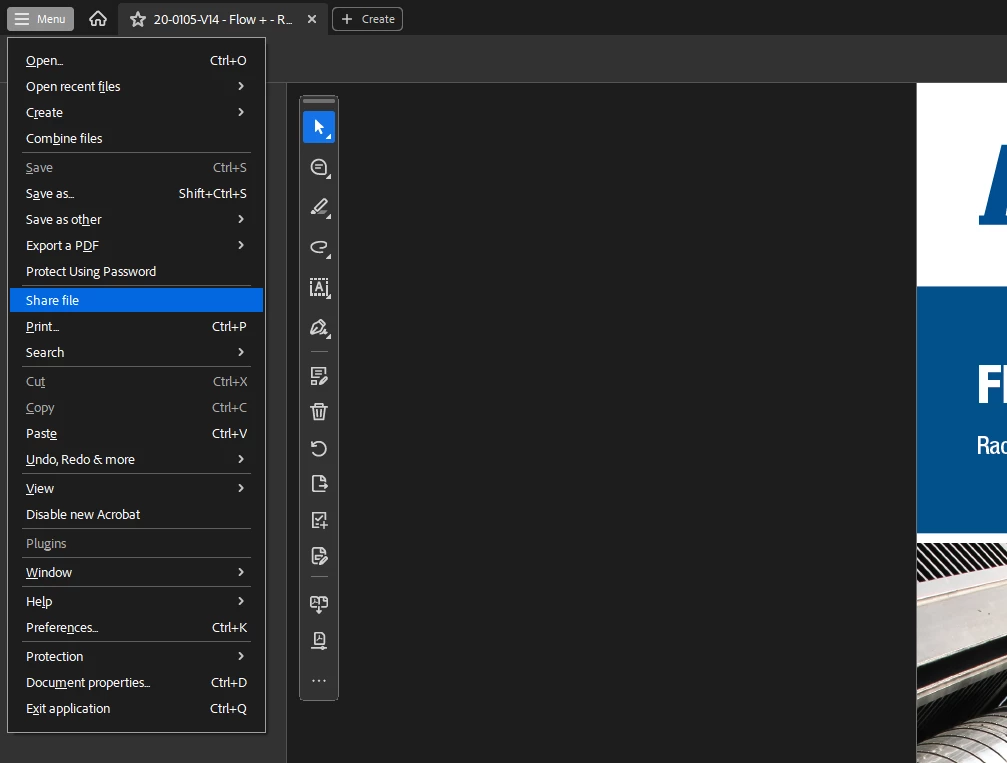This screenshot has height=763, width=1007.
Task: Click the Create button with plus sign
Action: [367, 19]
